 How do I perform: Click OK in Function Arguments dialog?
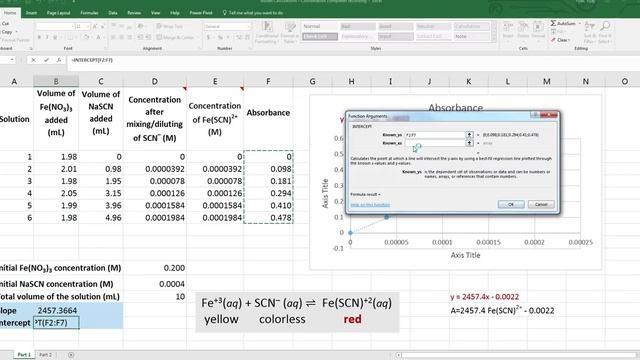(x=511, y=204)
